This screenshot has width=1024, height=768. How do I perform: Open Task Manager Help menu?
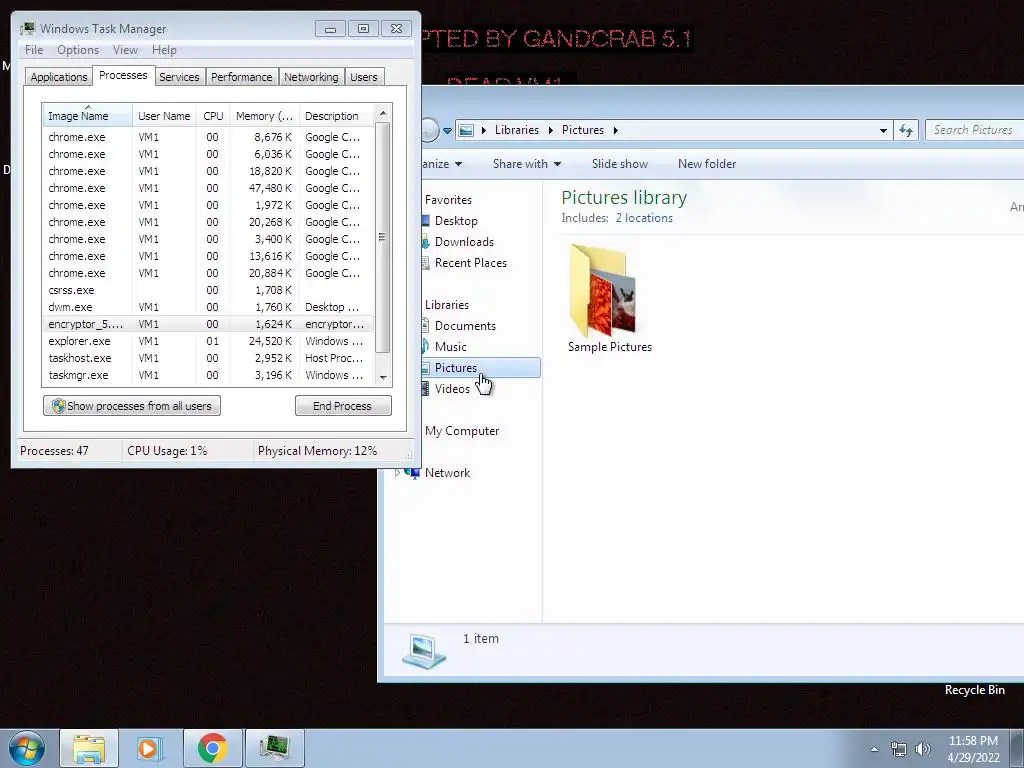164,50
